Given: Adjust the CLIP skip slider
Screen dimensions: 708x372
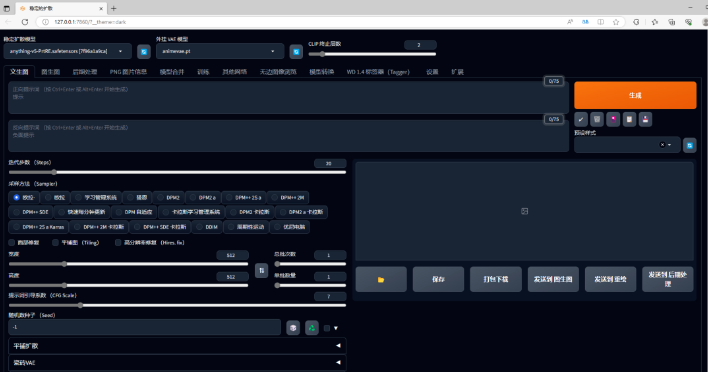Looking at the screenshot, I should tap(372, 54).
